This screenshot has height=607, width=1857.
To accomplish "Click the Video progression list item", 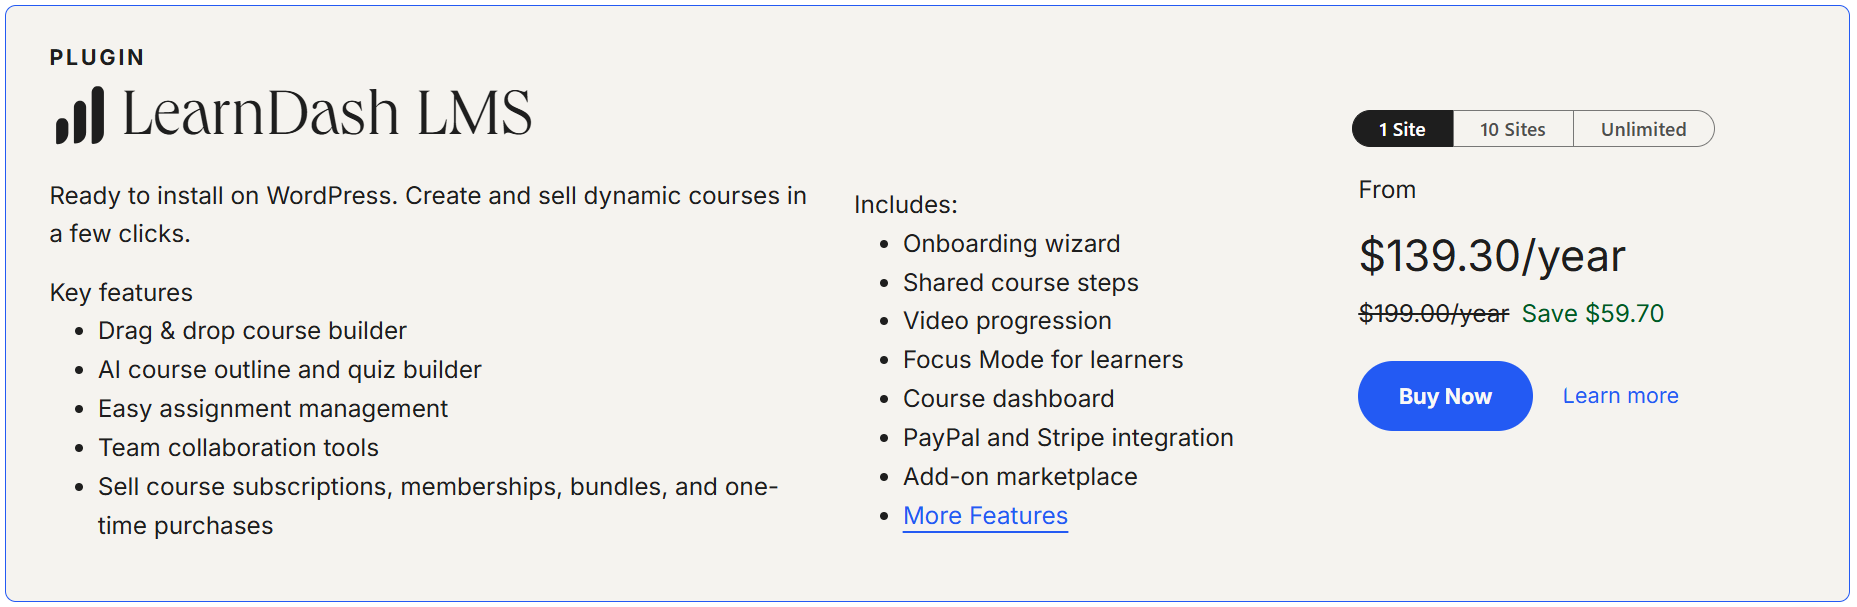I will (1006, 320).
